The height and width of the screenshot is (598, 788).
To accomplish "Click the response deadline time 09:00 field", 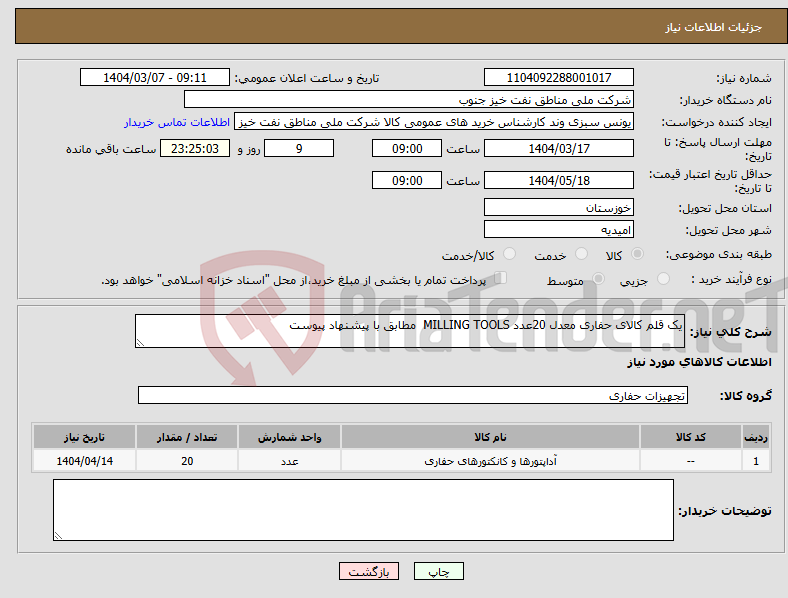I will (407, 148).
